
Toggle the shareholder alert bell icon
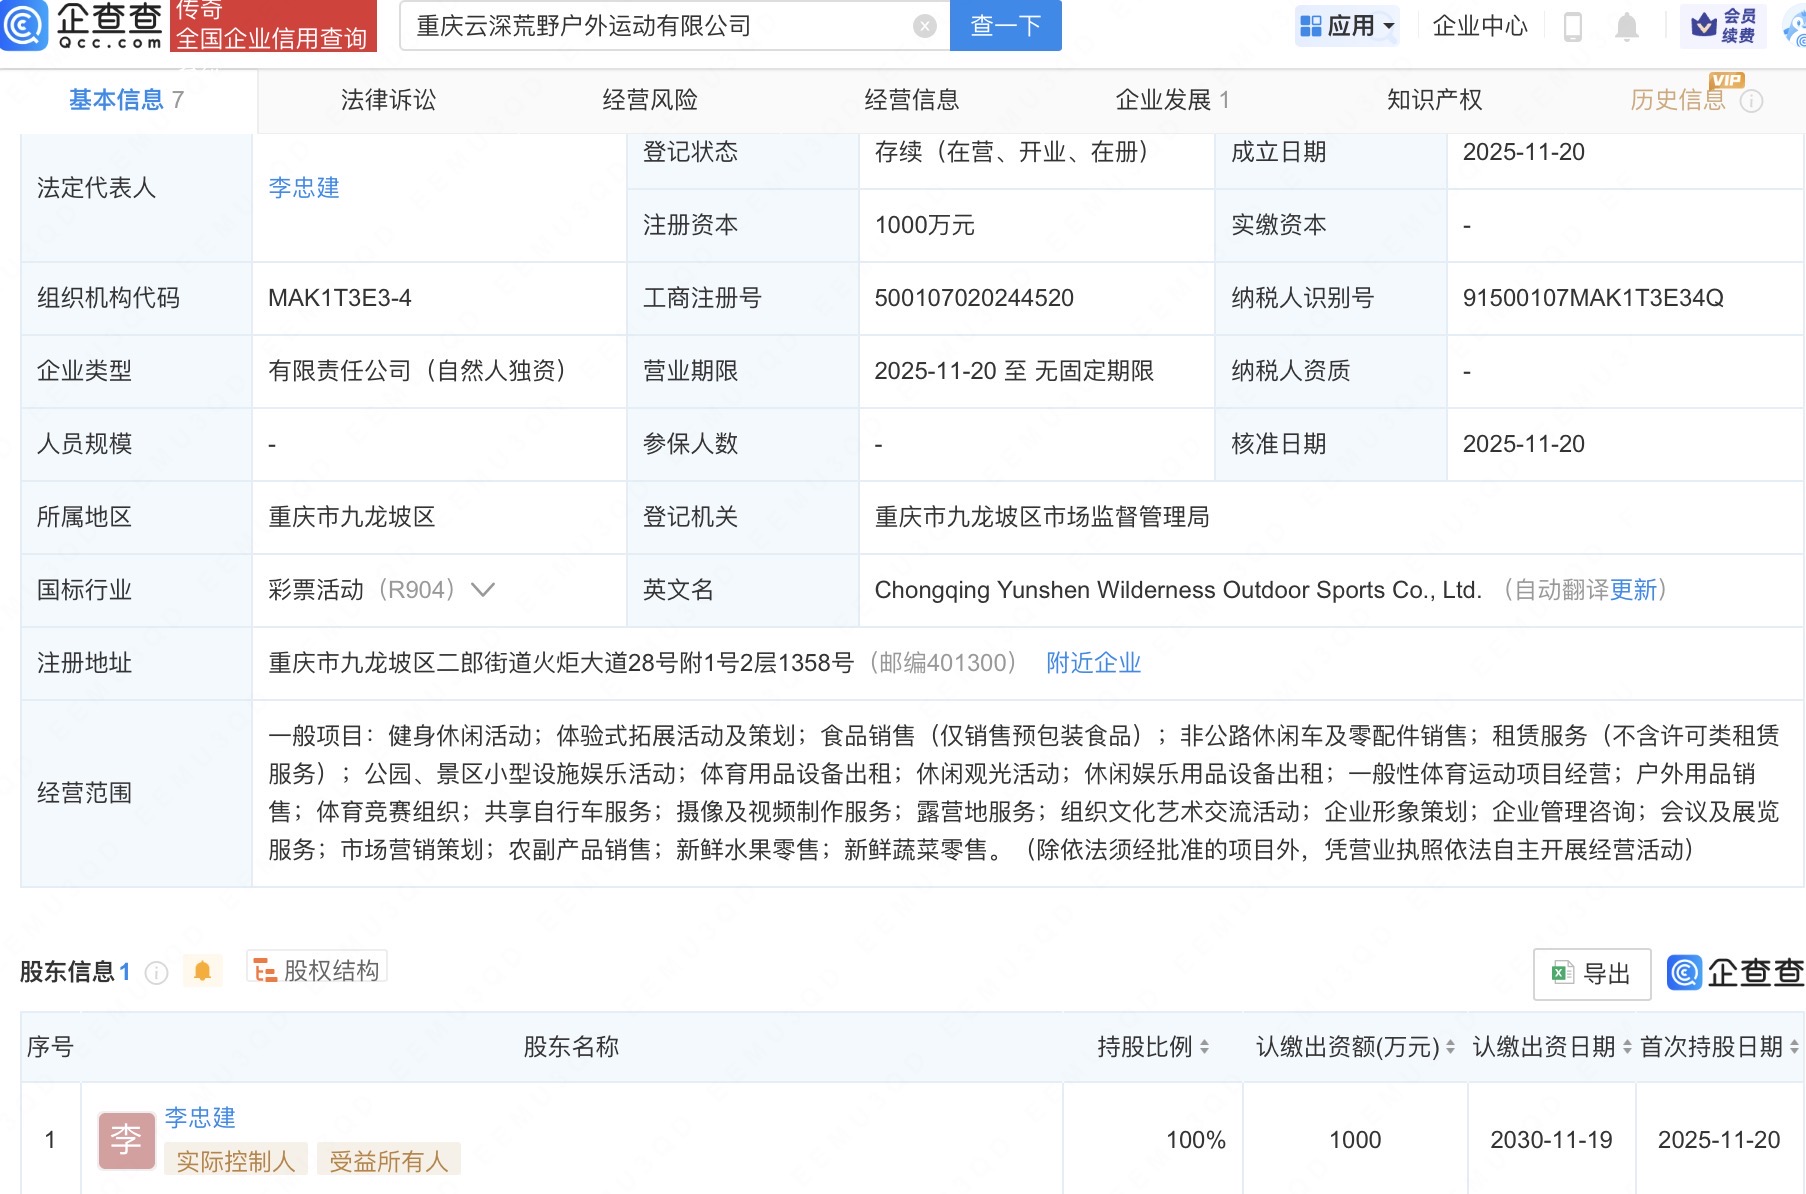202,971
